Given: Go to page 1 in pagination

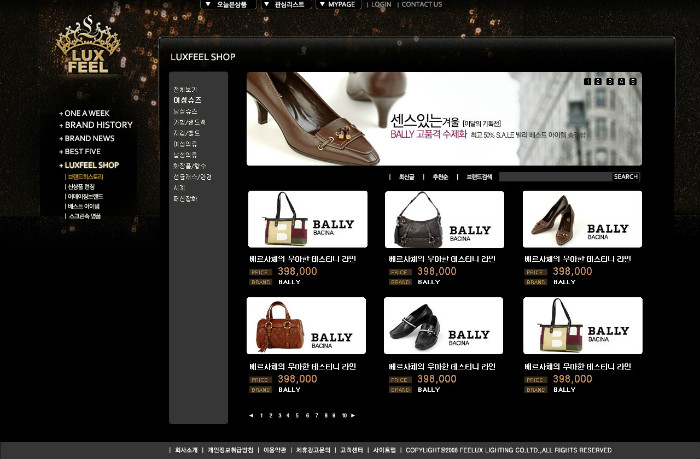Looking at the screenshot, I should [261, 416].
